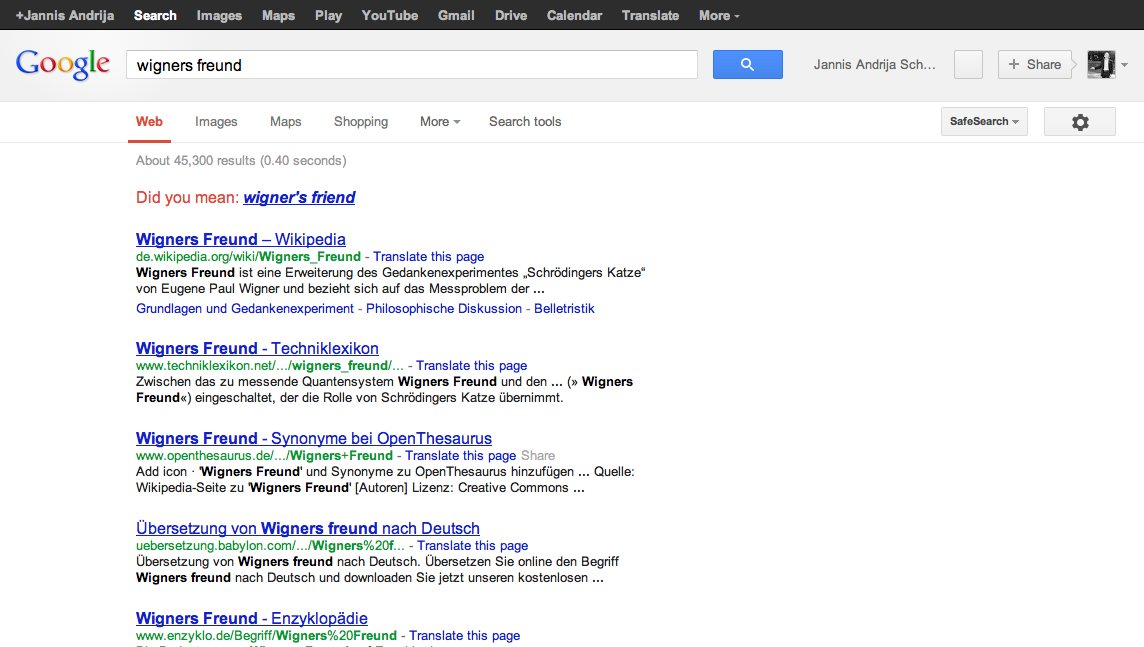Switch to the Shopping results tab
The height and width of the screenshot is (647, 1144).
coord(361,122)
